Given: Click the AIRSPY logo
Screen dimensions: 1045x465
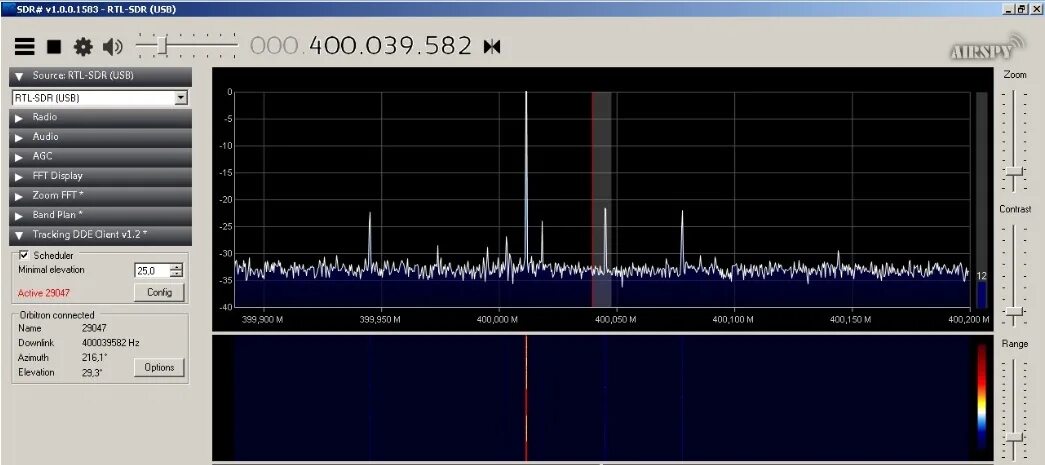Looking at the screenshot, I should pos(988,49).
